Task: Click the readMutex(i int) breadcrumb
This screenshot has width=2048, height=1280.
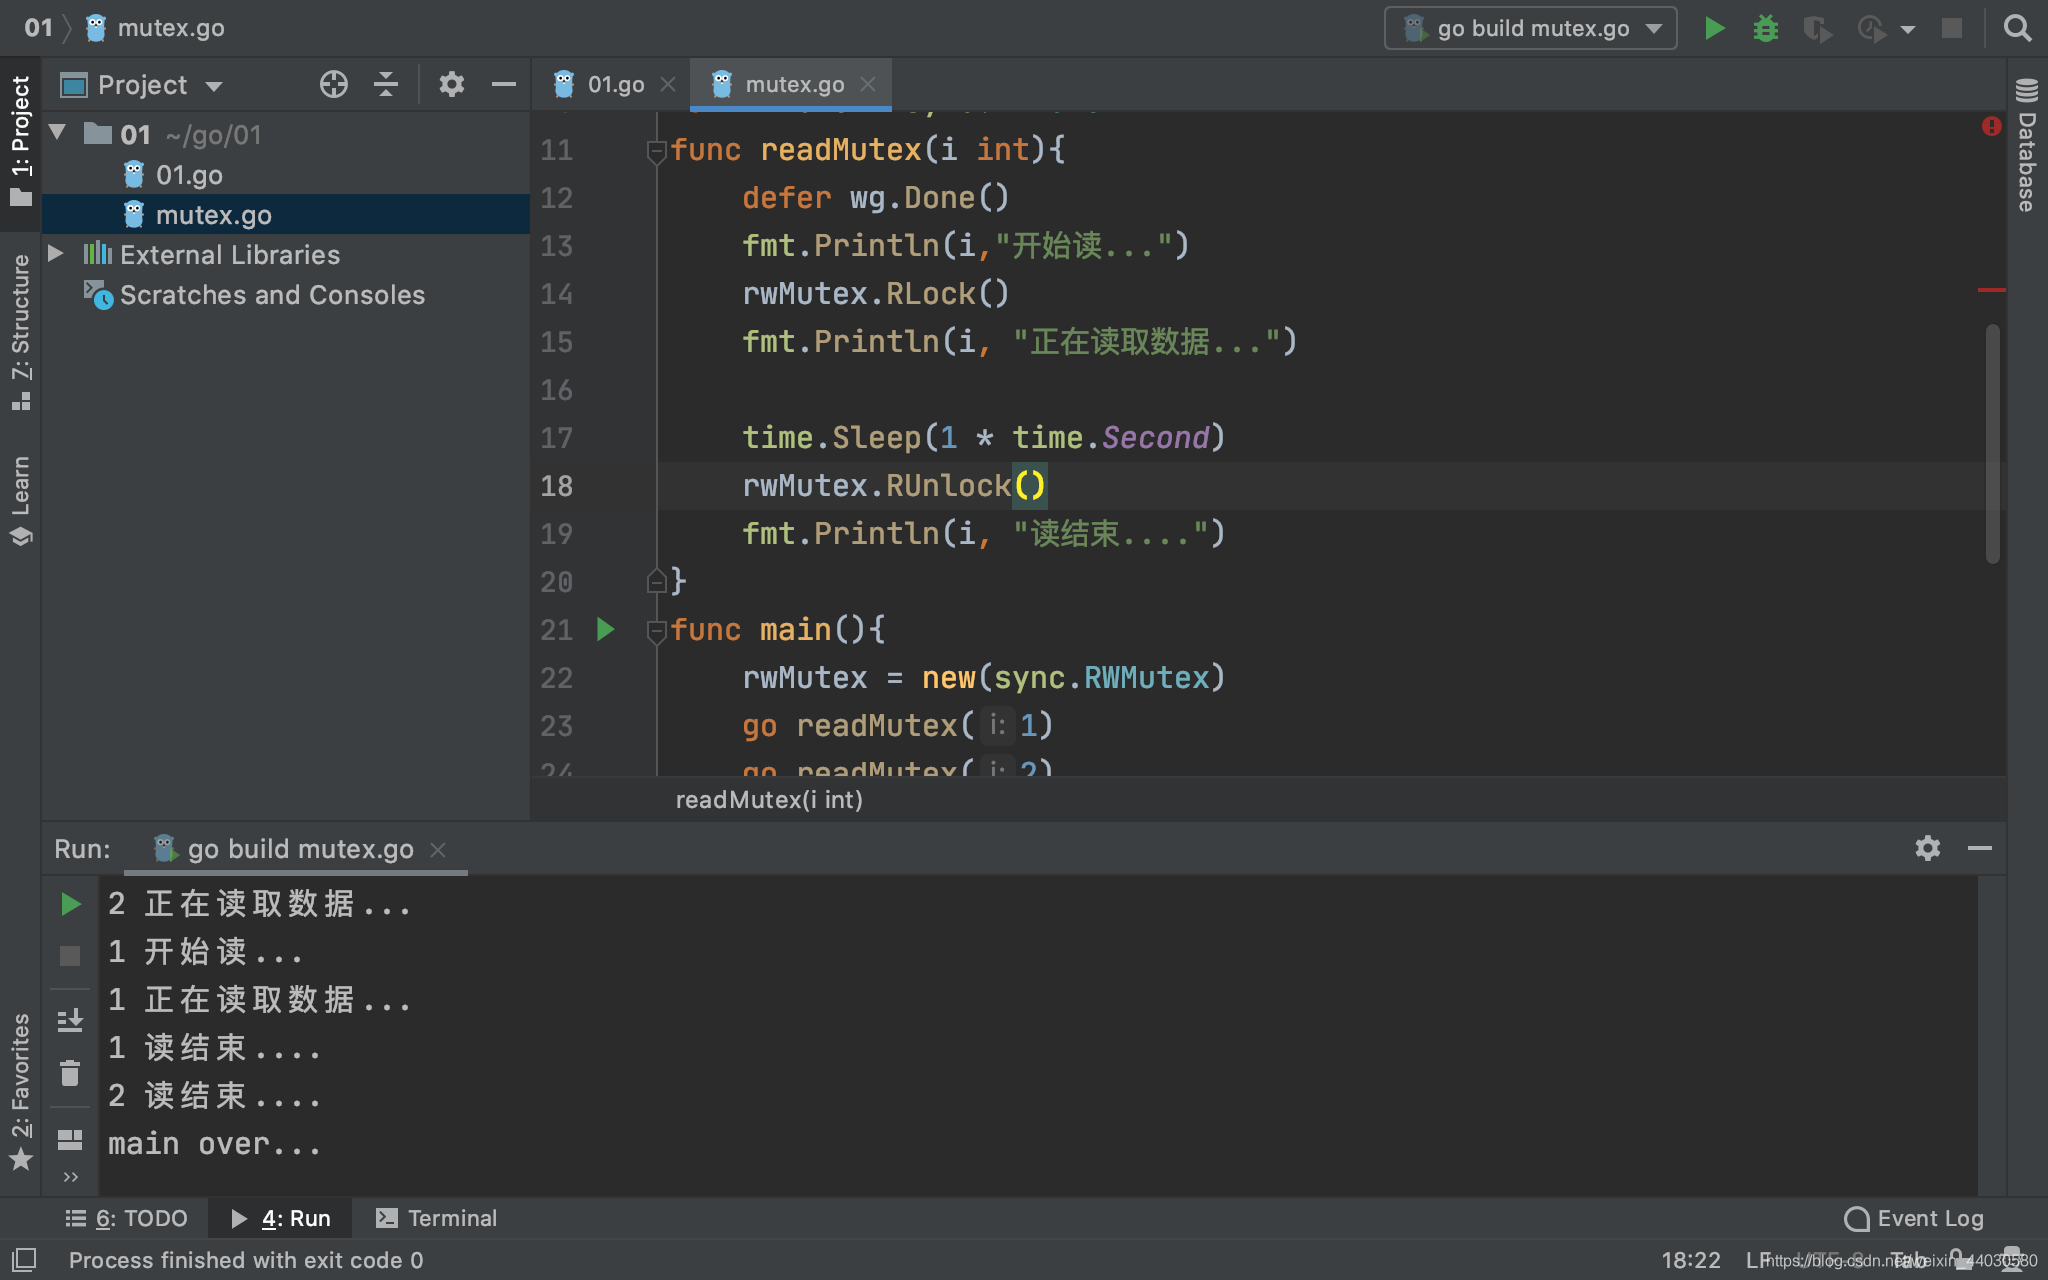Action: click(768, 800)
